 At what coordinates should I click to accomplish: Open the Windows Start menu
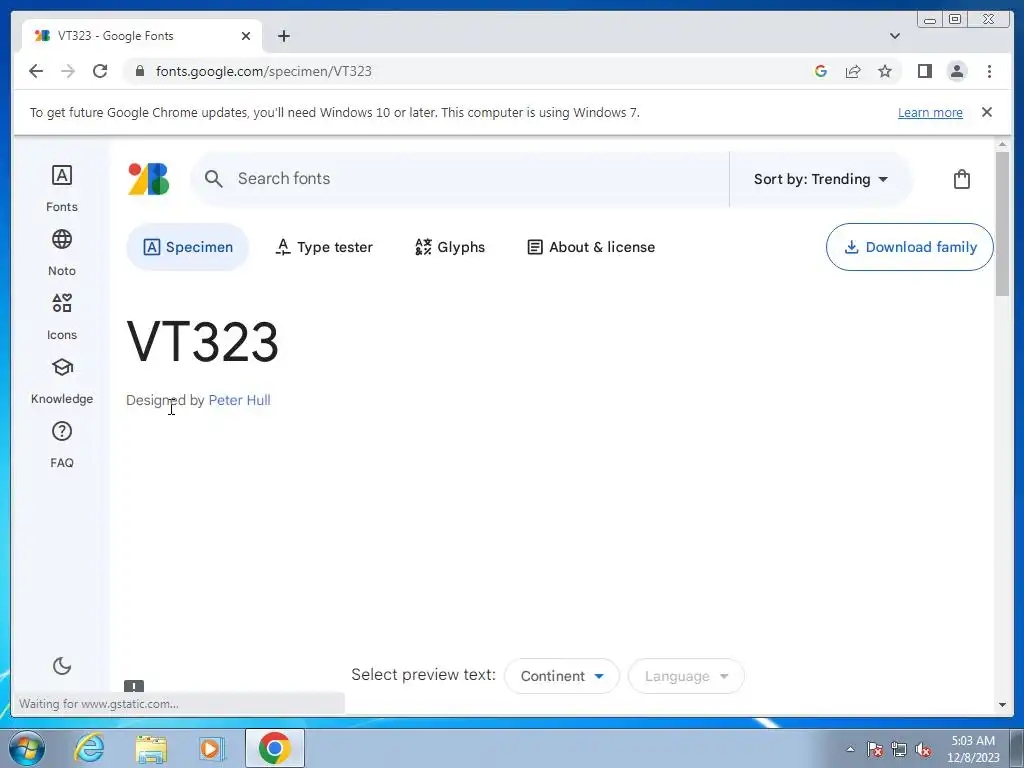tap(27, 748)
